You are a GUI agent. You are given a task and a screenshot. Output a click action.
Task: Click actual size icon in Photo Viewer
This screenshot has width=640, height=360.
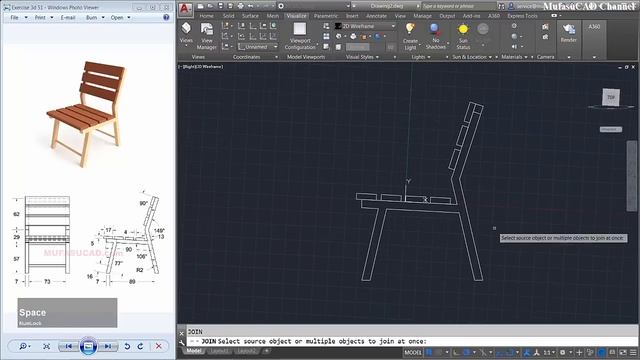coord(47,346)
